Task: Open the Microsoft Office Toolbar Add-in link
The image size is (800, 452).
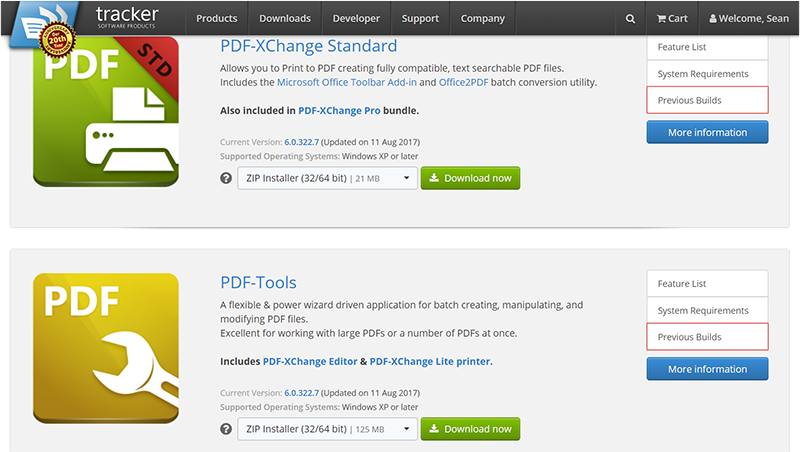Action: 347,82
